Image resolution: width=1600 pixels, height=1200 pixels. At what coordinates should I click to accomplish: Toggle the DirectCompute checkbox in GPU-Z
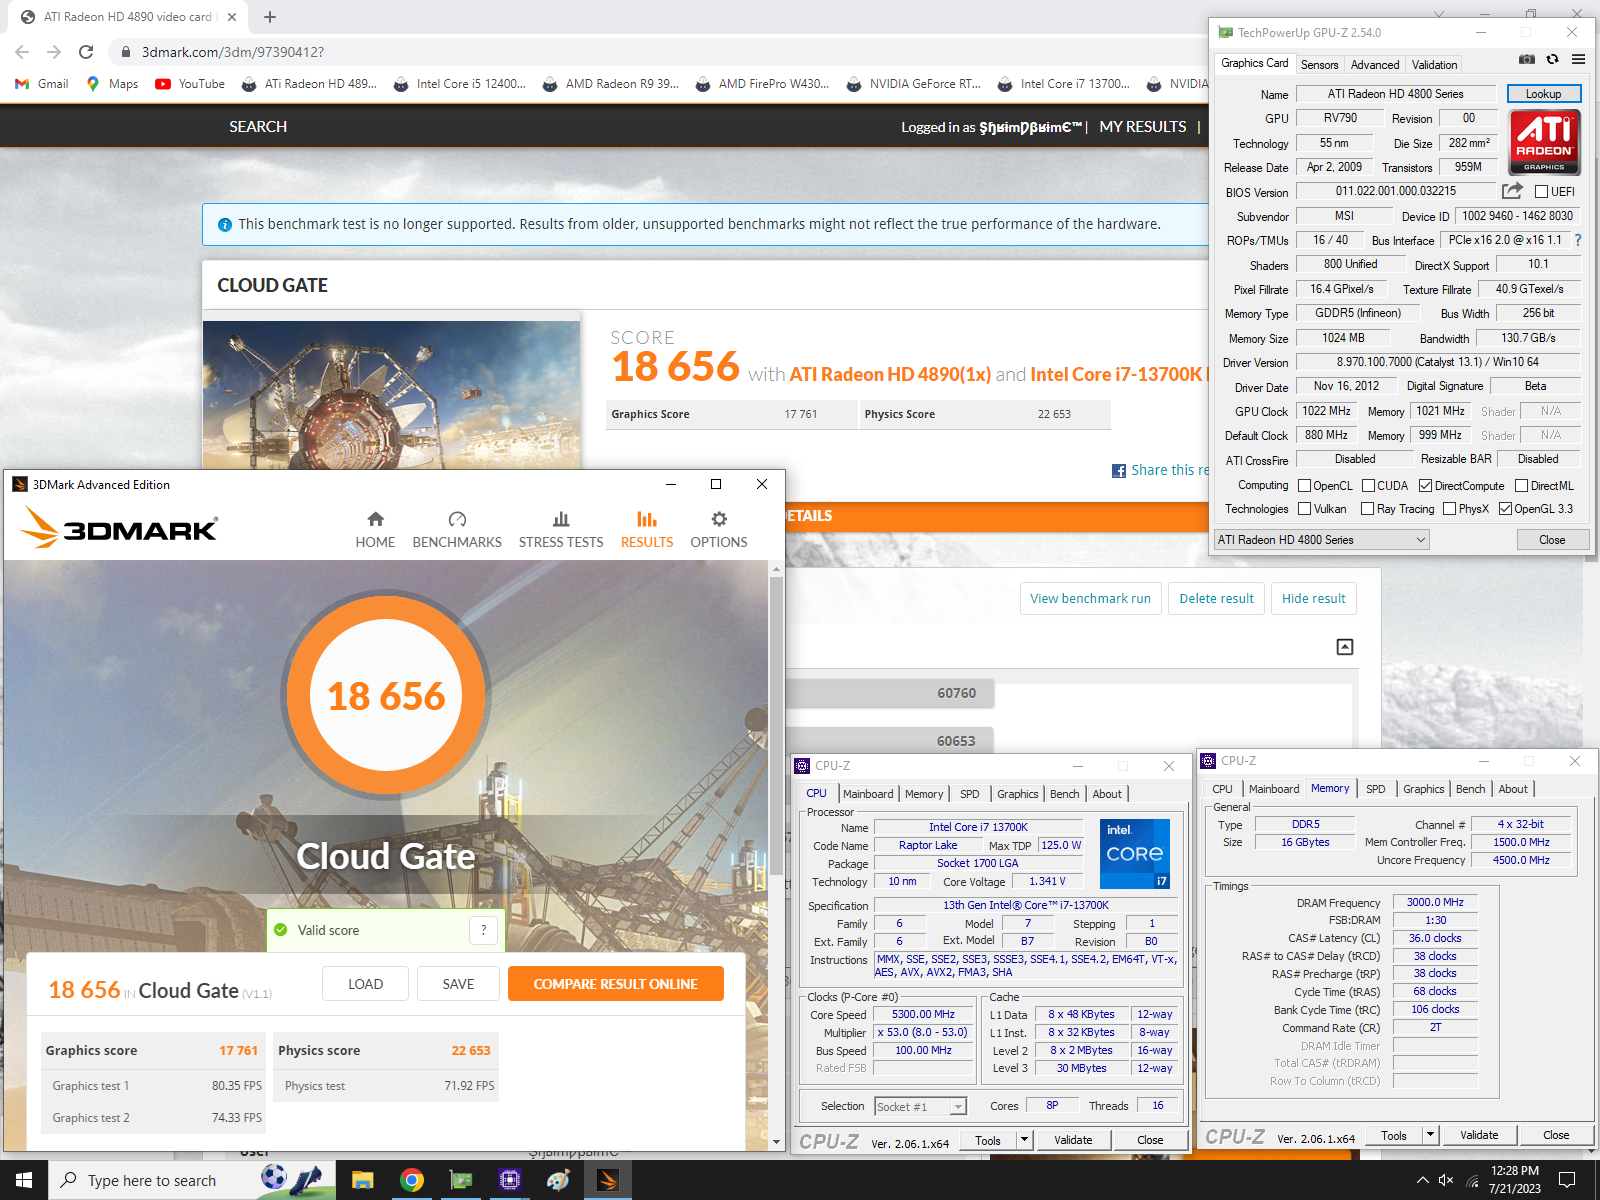click(x=1426, y=486)
